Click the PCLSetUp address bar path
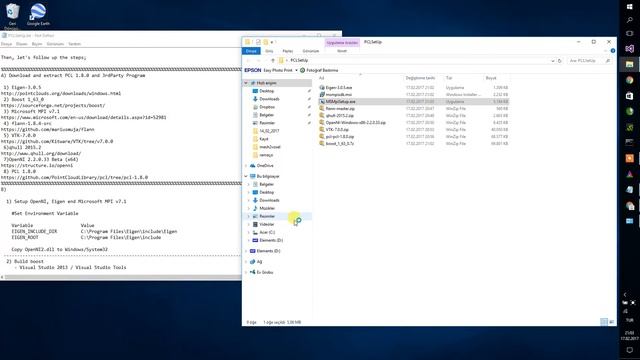Screen dimensions: 640x360 click(299, 60)
